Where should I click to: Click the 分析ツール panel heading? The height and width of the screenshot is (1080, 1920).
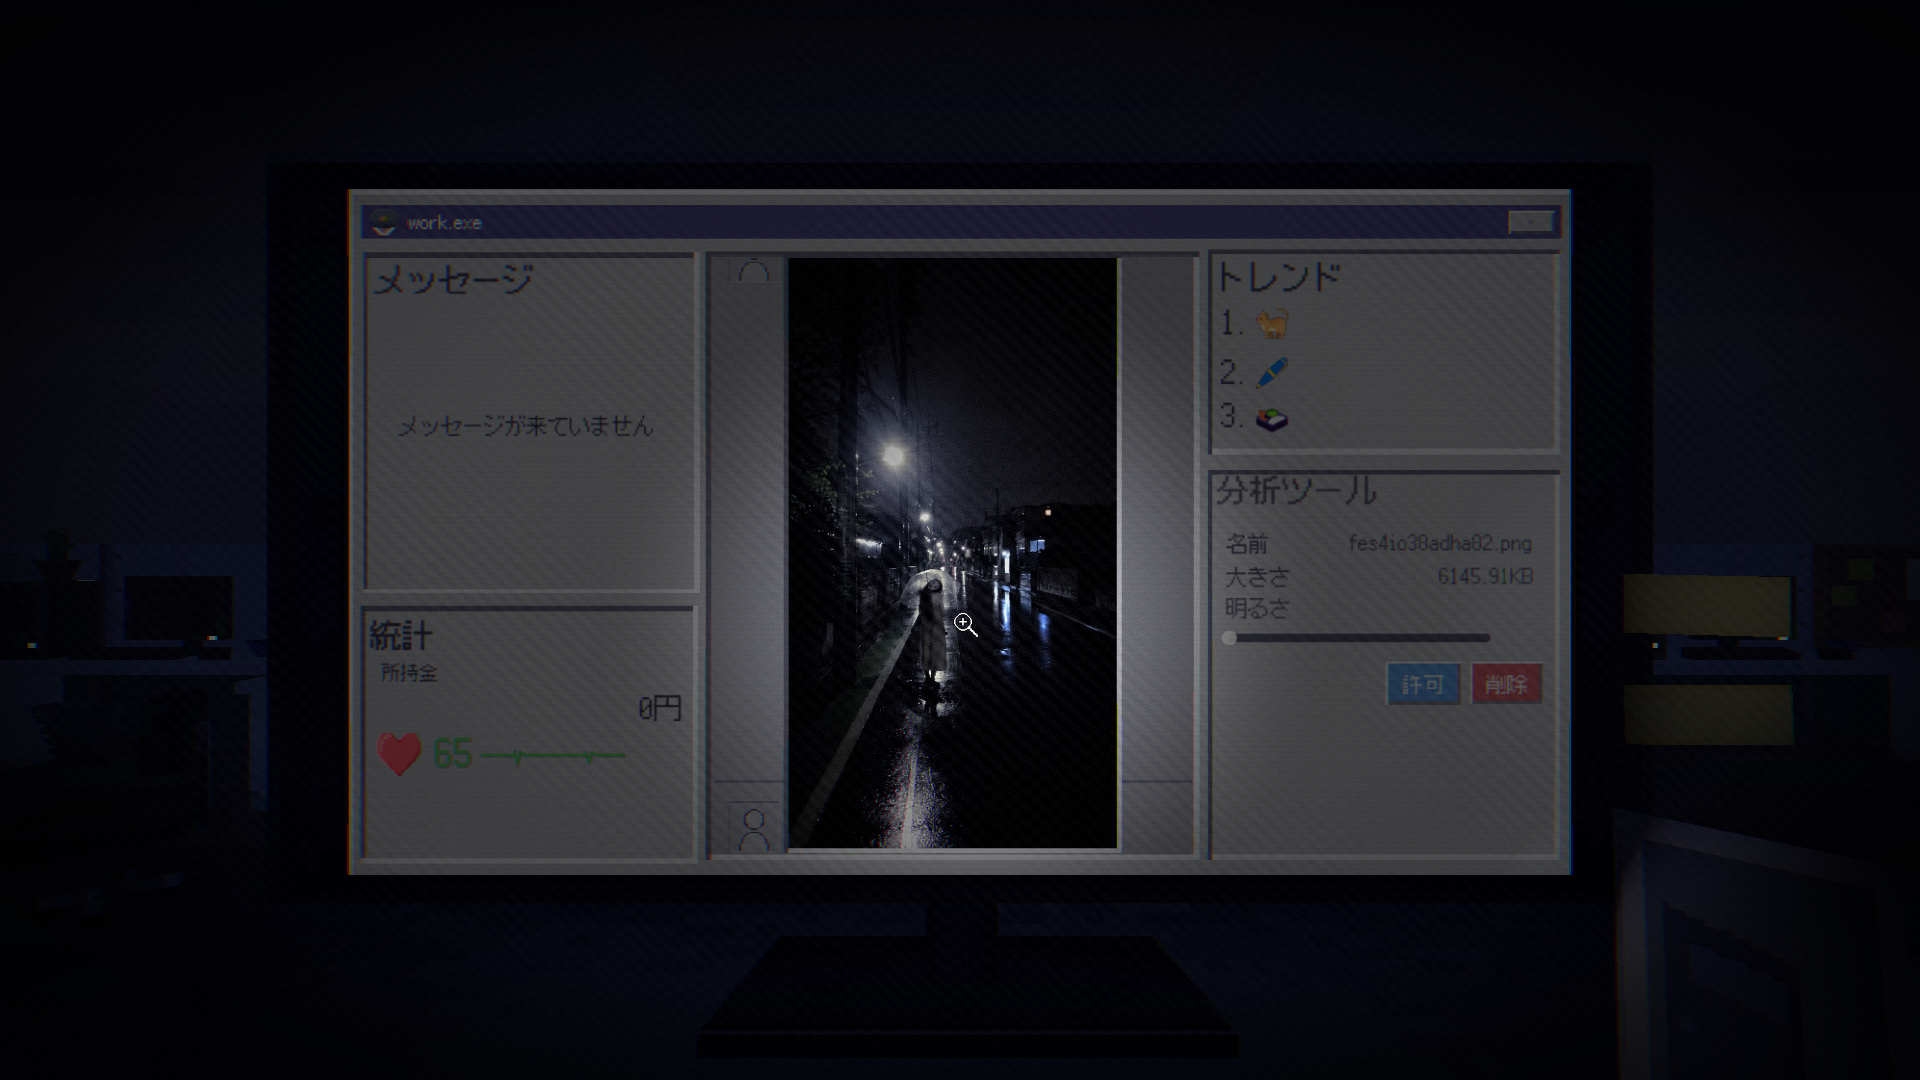1297,491
